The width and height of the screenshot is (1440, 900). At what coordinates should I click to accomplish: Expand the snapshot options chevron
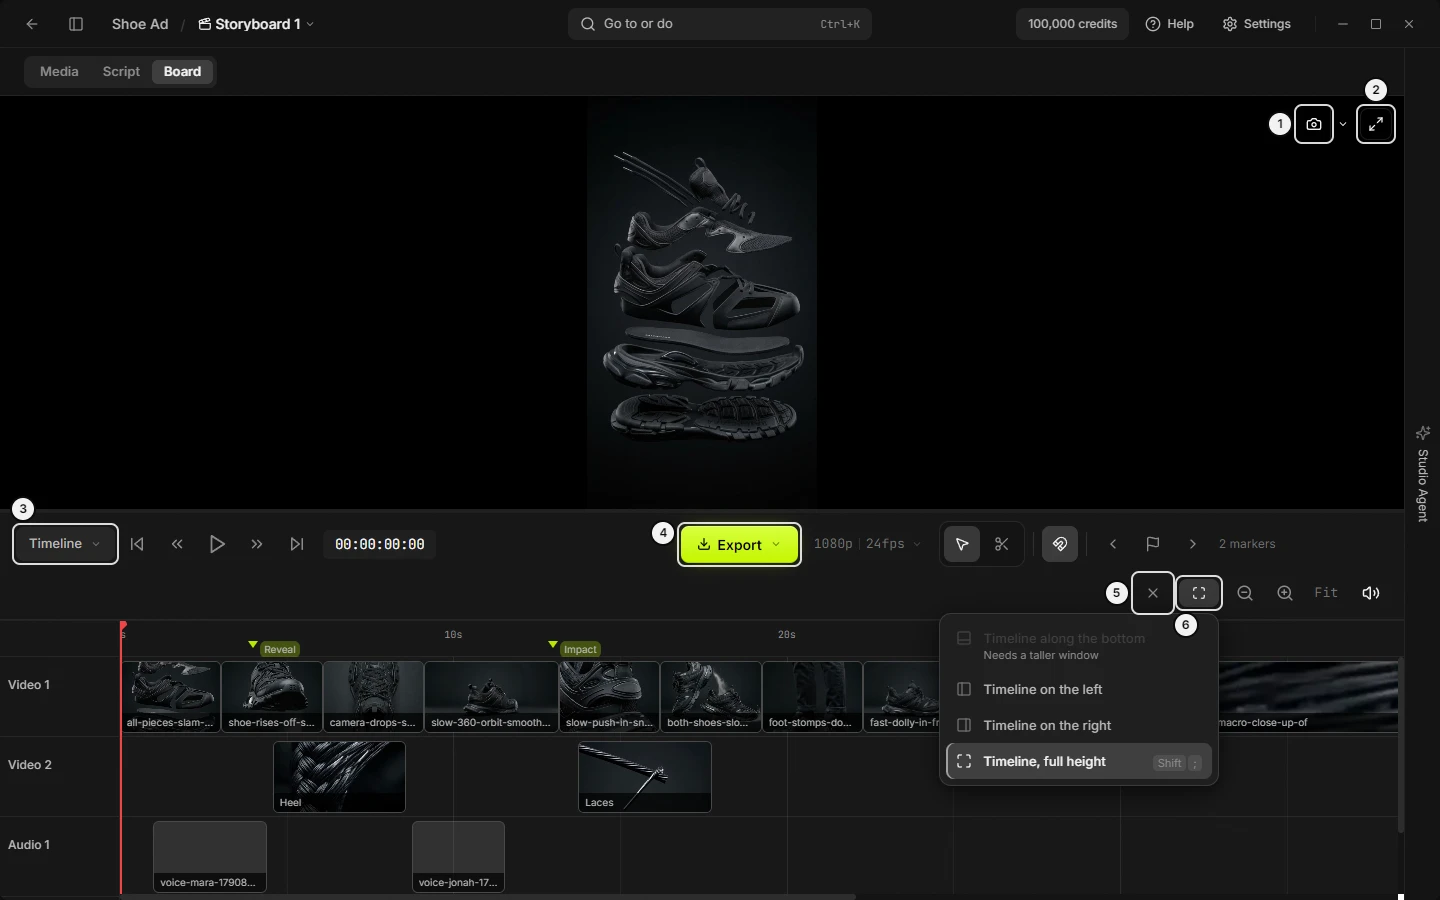coord(1343,124)
